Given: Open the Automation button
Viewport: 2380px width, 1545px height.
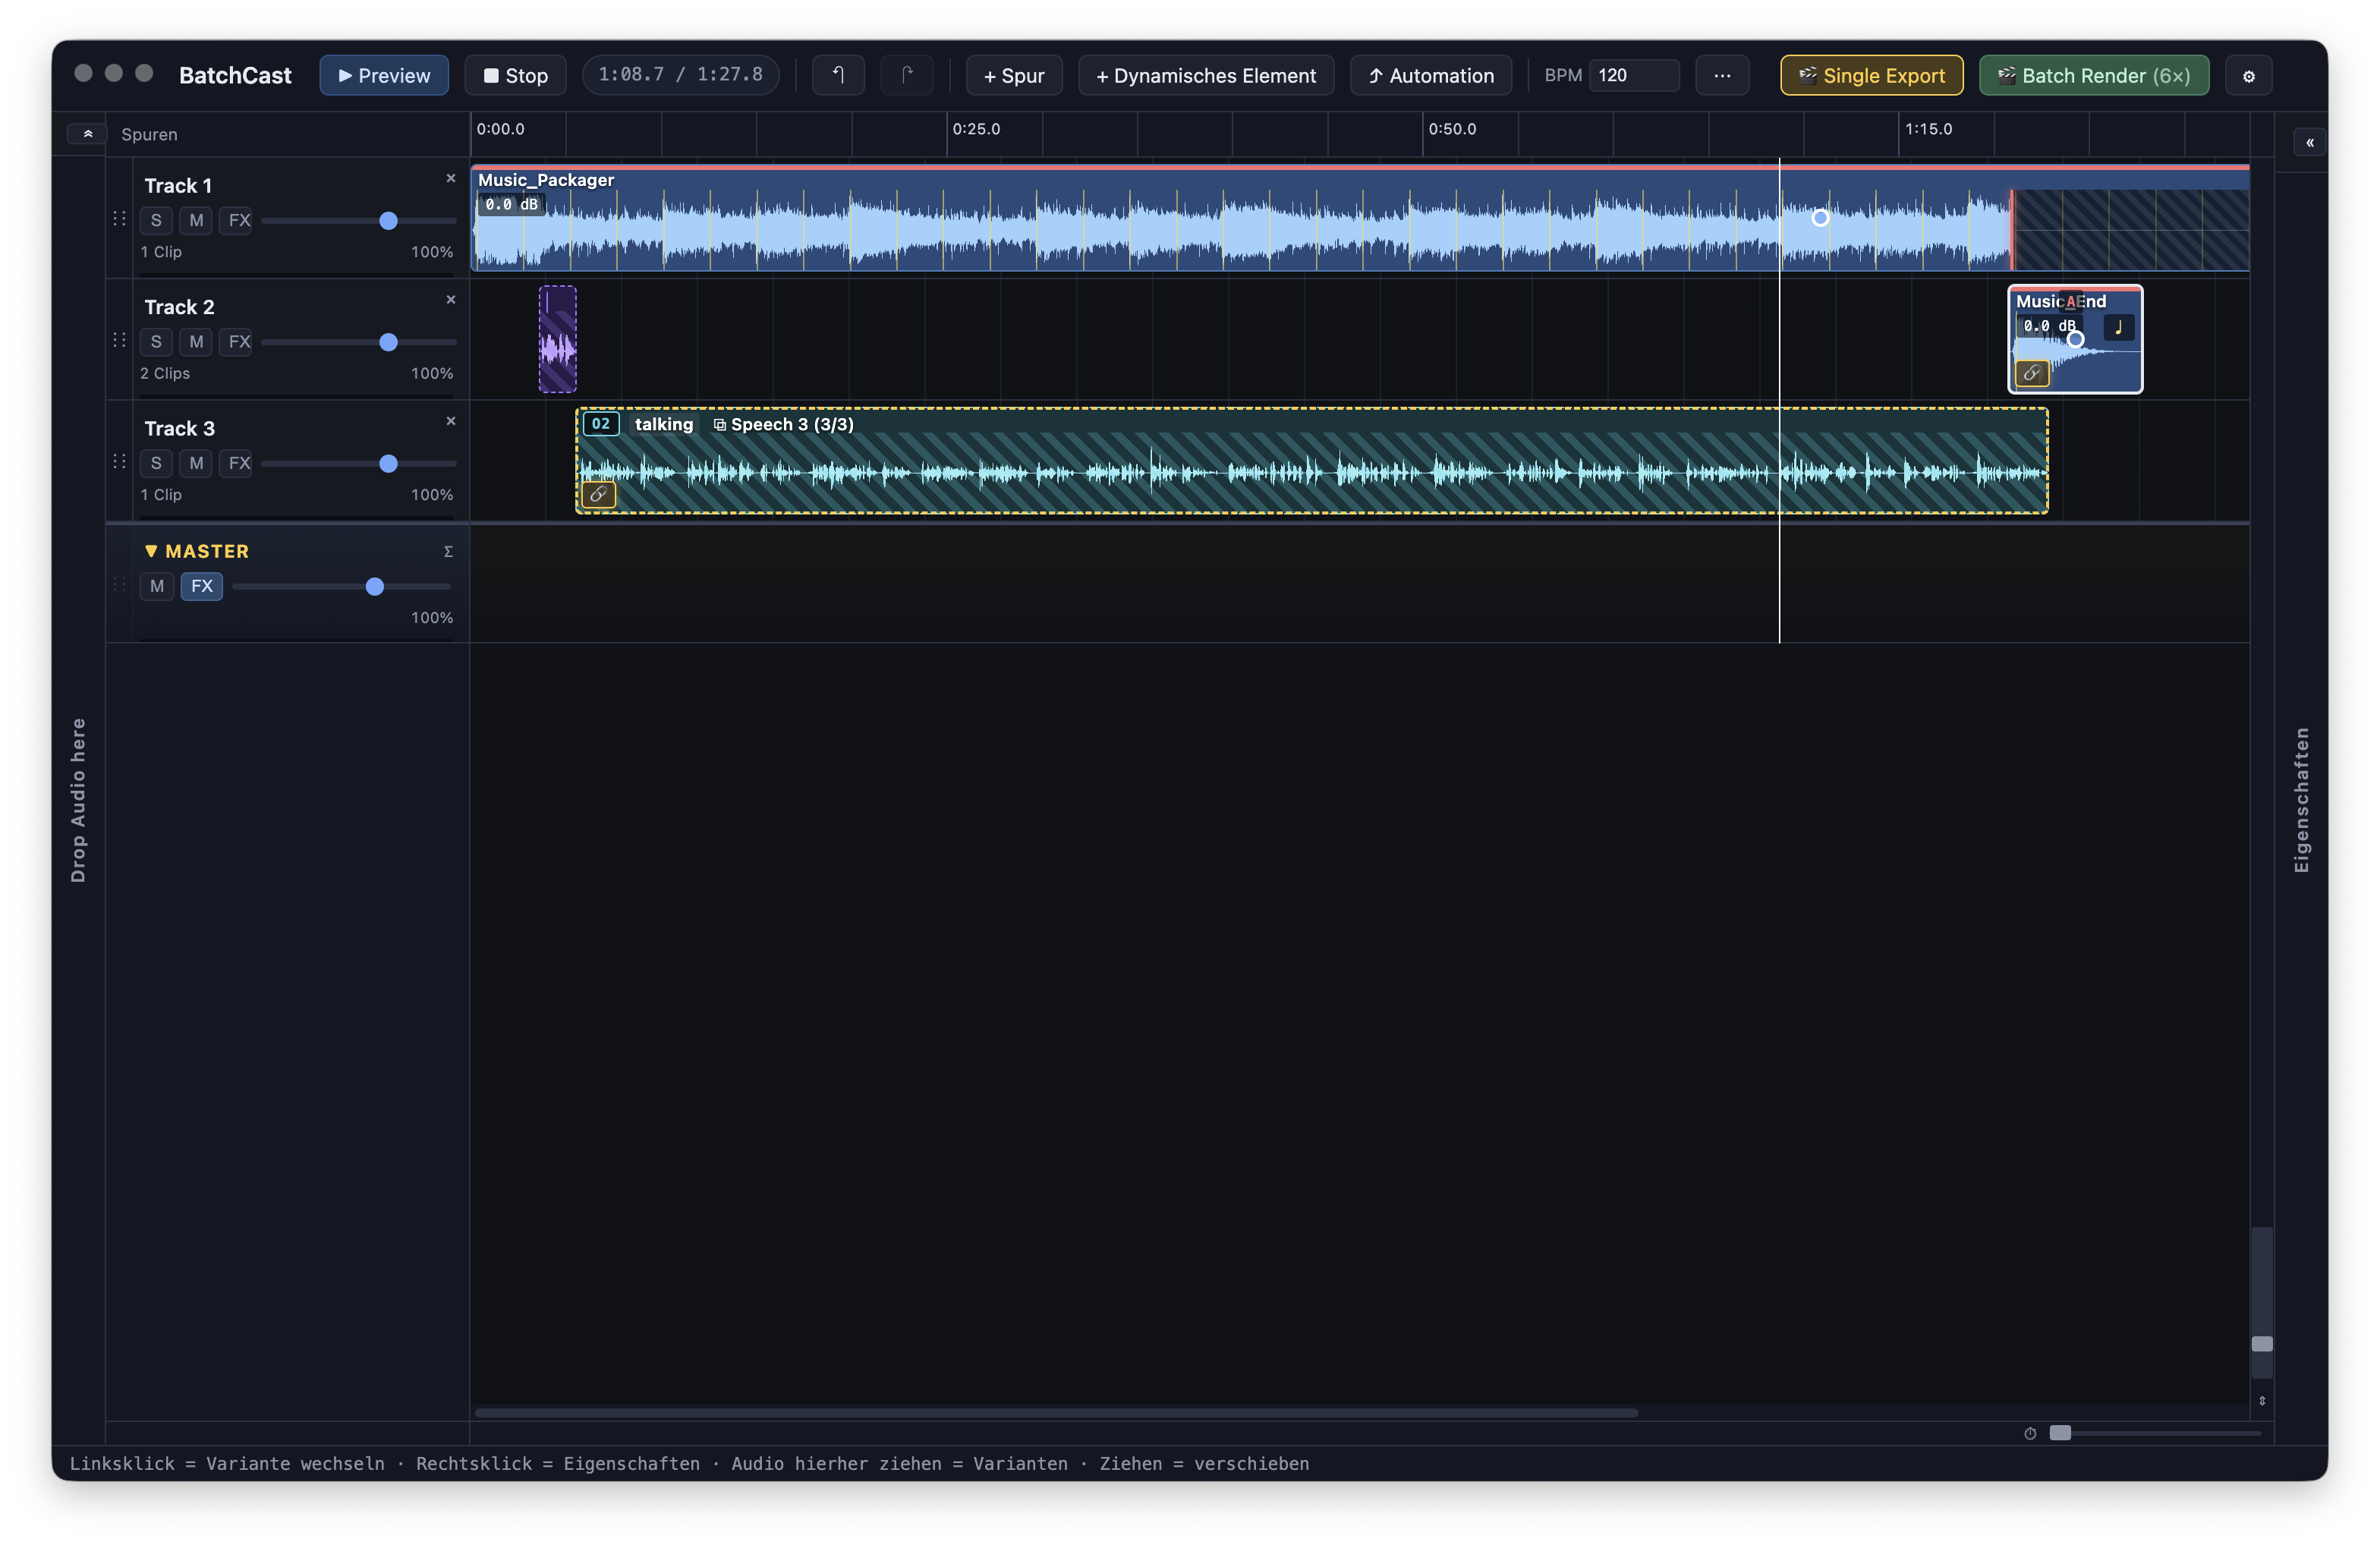Looking at the screenshot, I should click(x=1431, y=75).
